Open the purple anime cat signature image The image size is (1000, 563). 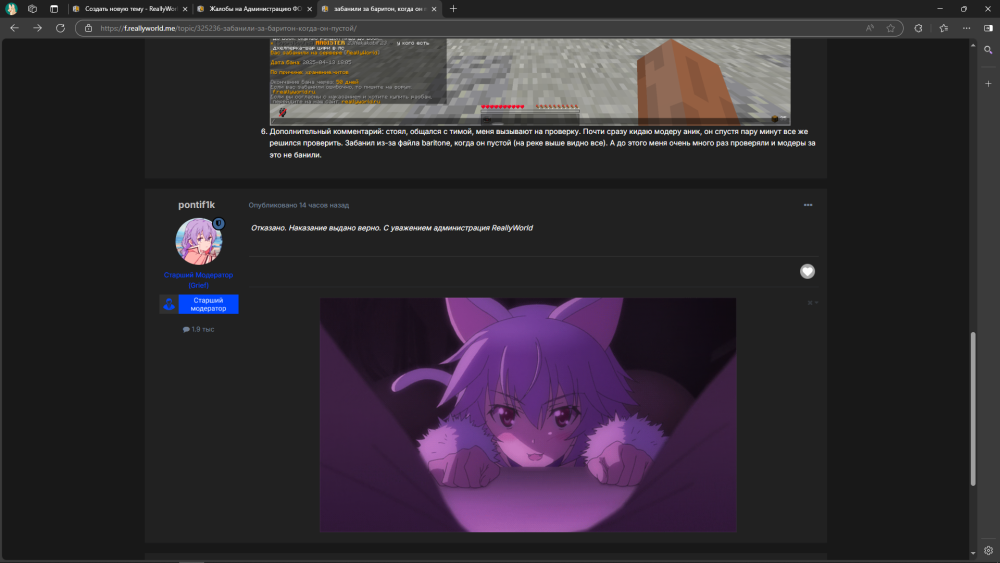point(527,414)
